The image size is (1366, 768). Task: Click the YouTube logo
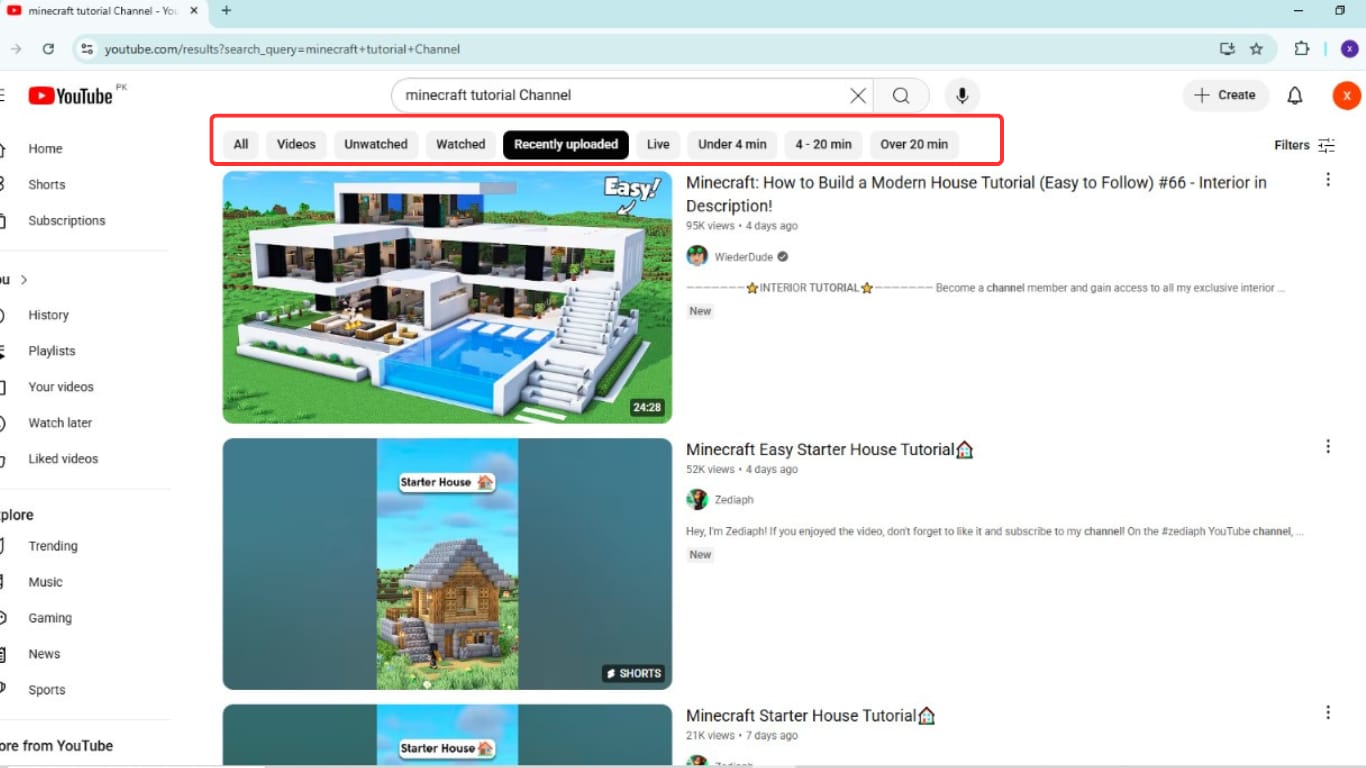coord(70,96)
